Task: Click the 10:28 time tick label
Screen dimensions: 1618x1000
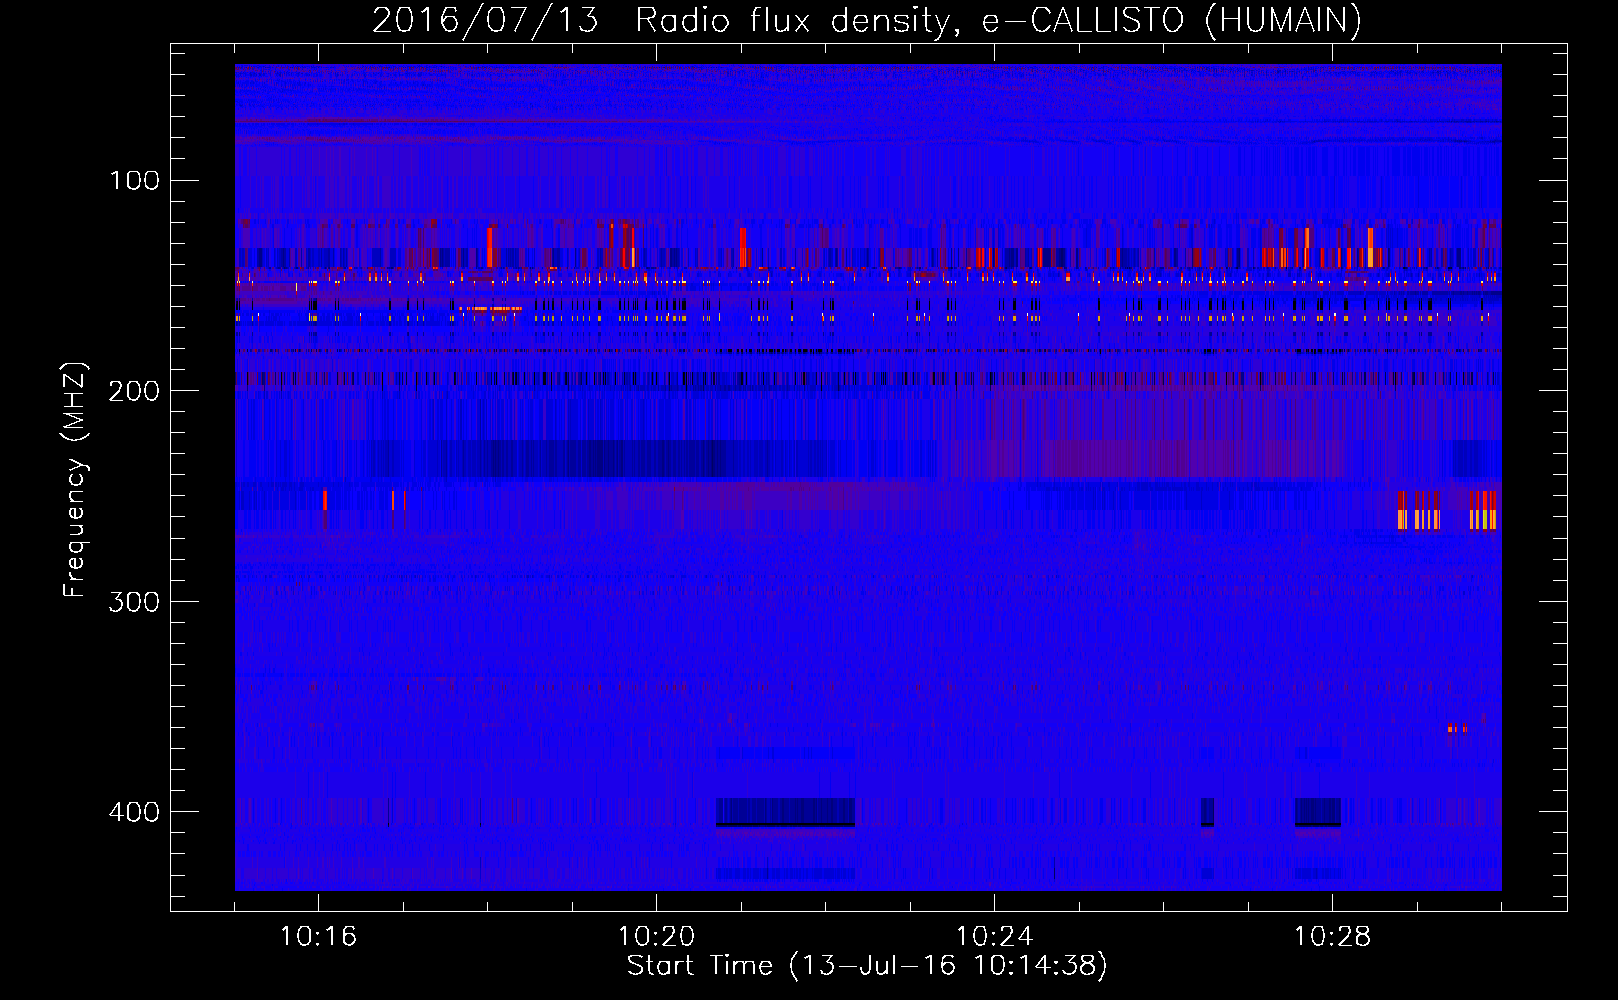Action: pyautogui.click(x=1332, y=937)
